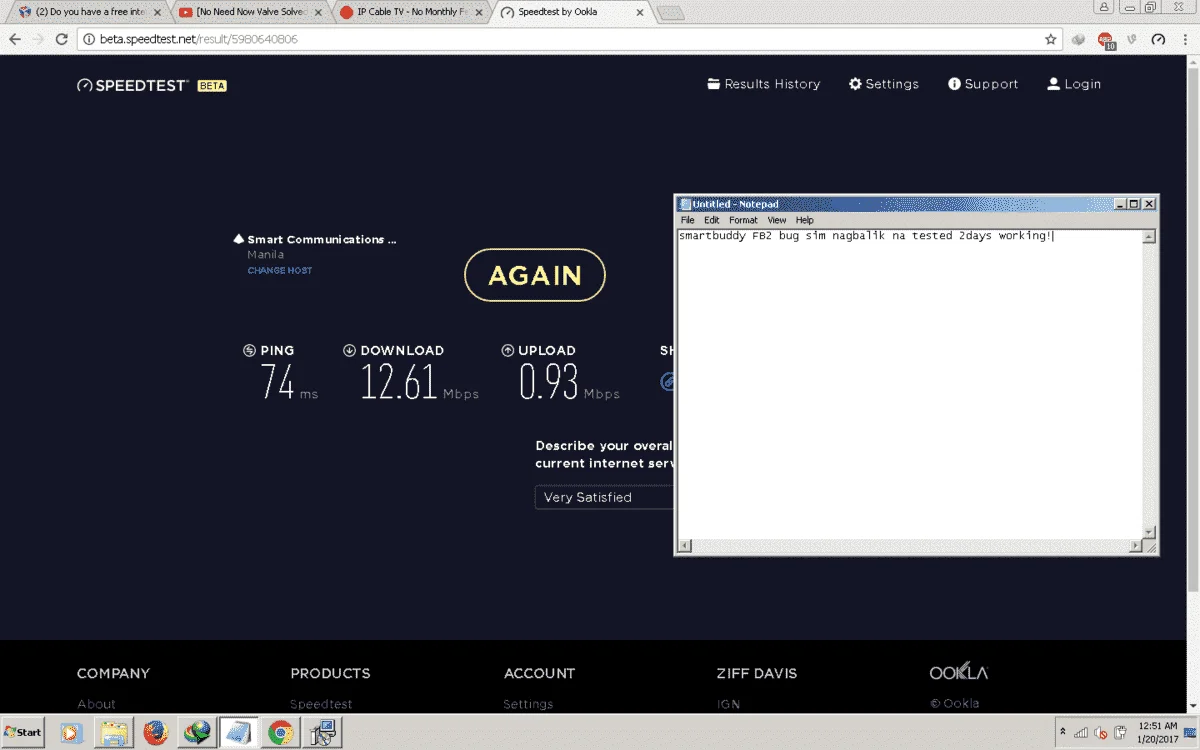Click the 12.61 download value
Viewport: 1200px width, 750px height.
[399, 382]
